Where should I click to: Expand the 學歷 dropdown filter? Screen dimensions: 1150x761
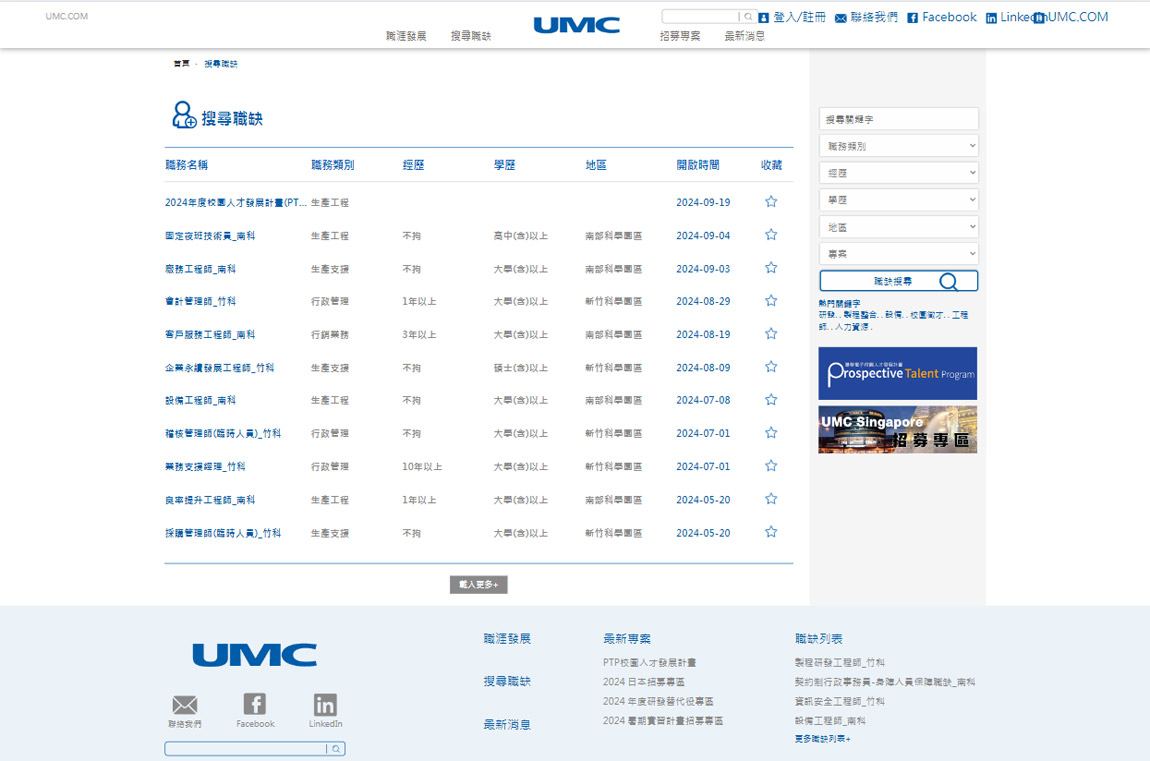click(x=898, y=200)
